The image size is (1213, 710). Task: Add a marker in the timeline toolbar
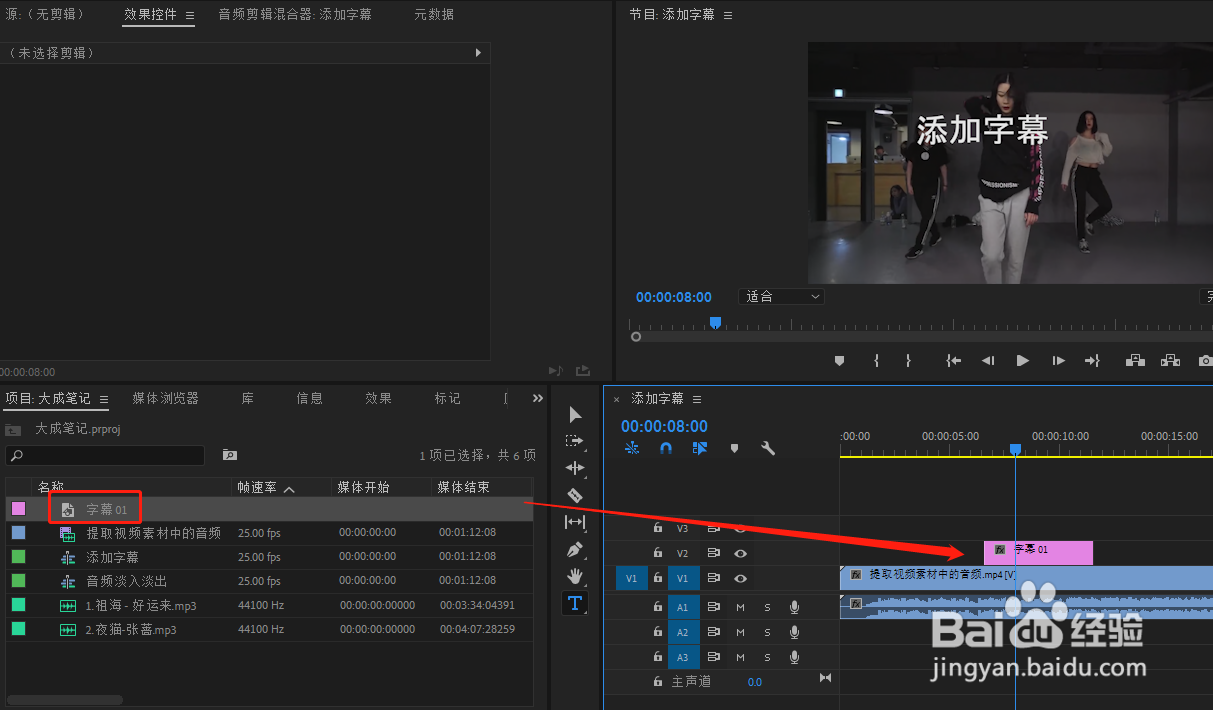[x=735, y=449]
